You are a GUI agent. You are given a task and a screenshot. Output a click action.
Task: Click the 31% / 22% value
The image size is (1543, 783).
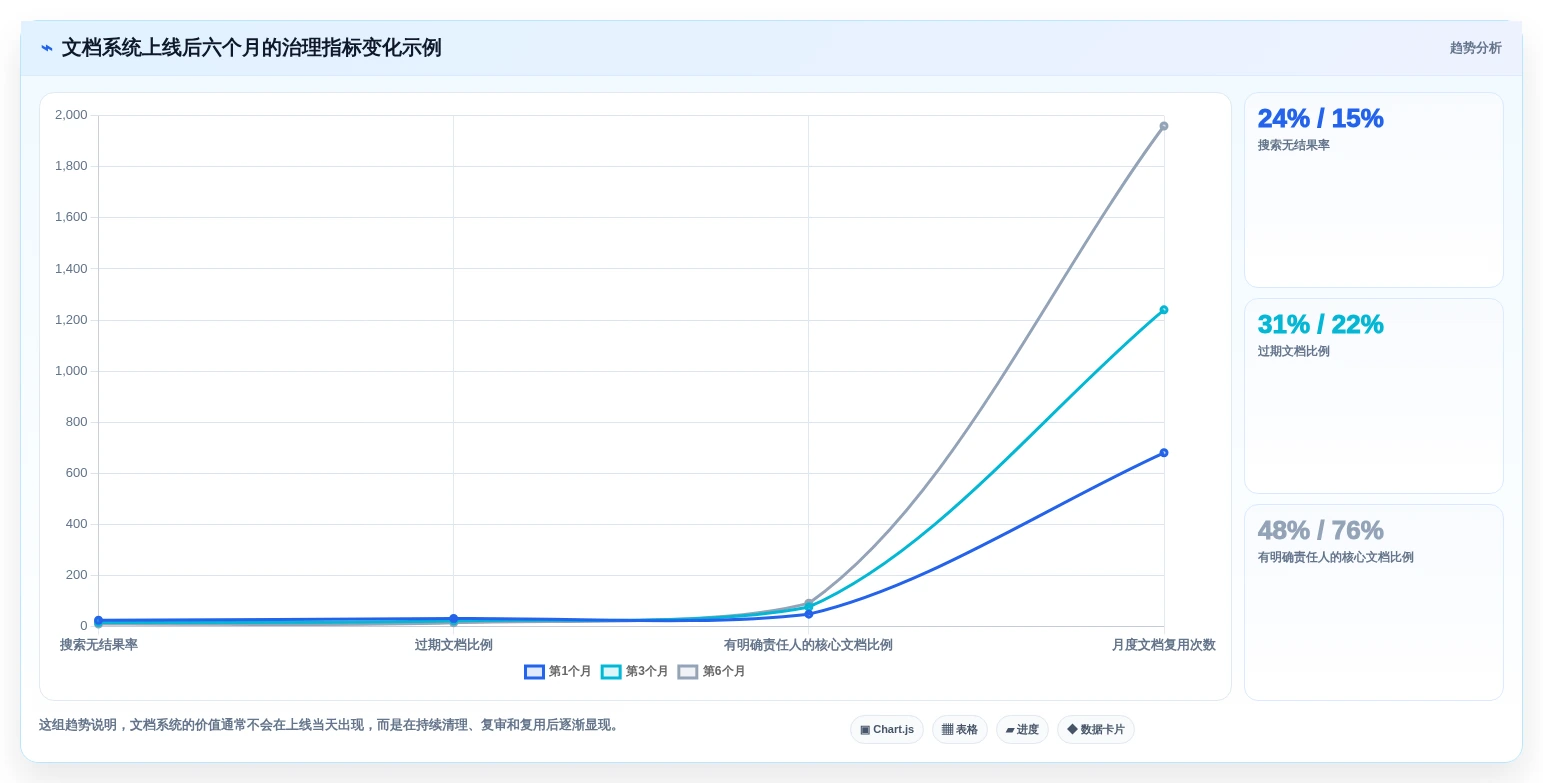pyautogui.click(x=1320, y=324)
